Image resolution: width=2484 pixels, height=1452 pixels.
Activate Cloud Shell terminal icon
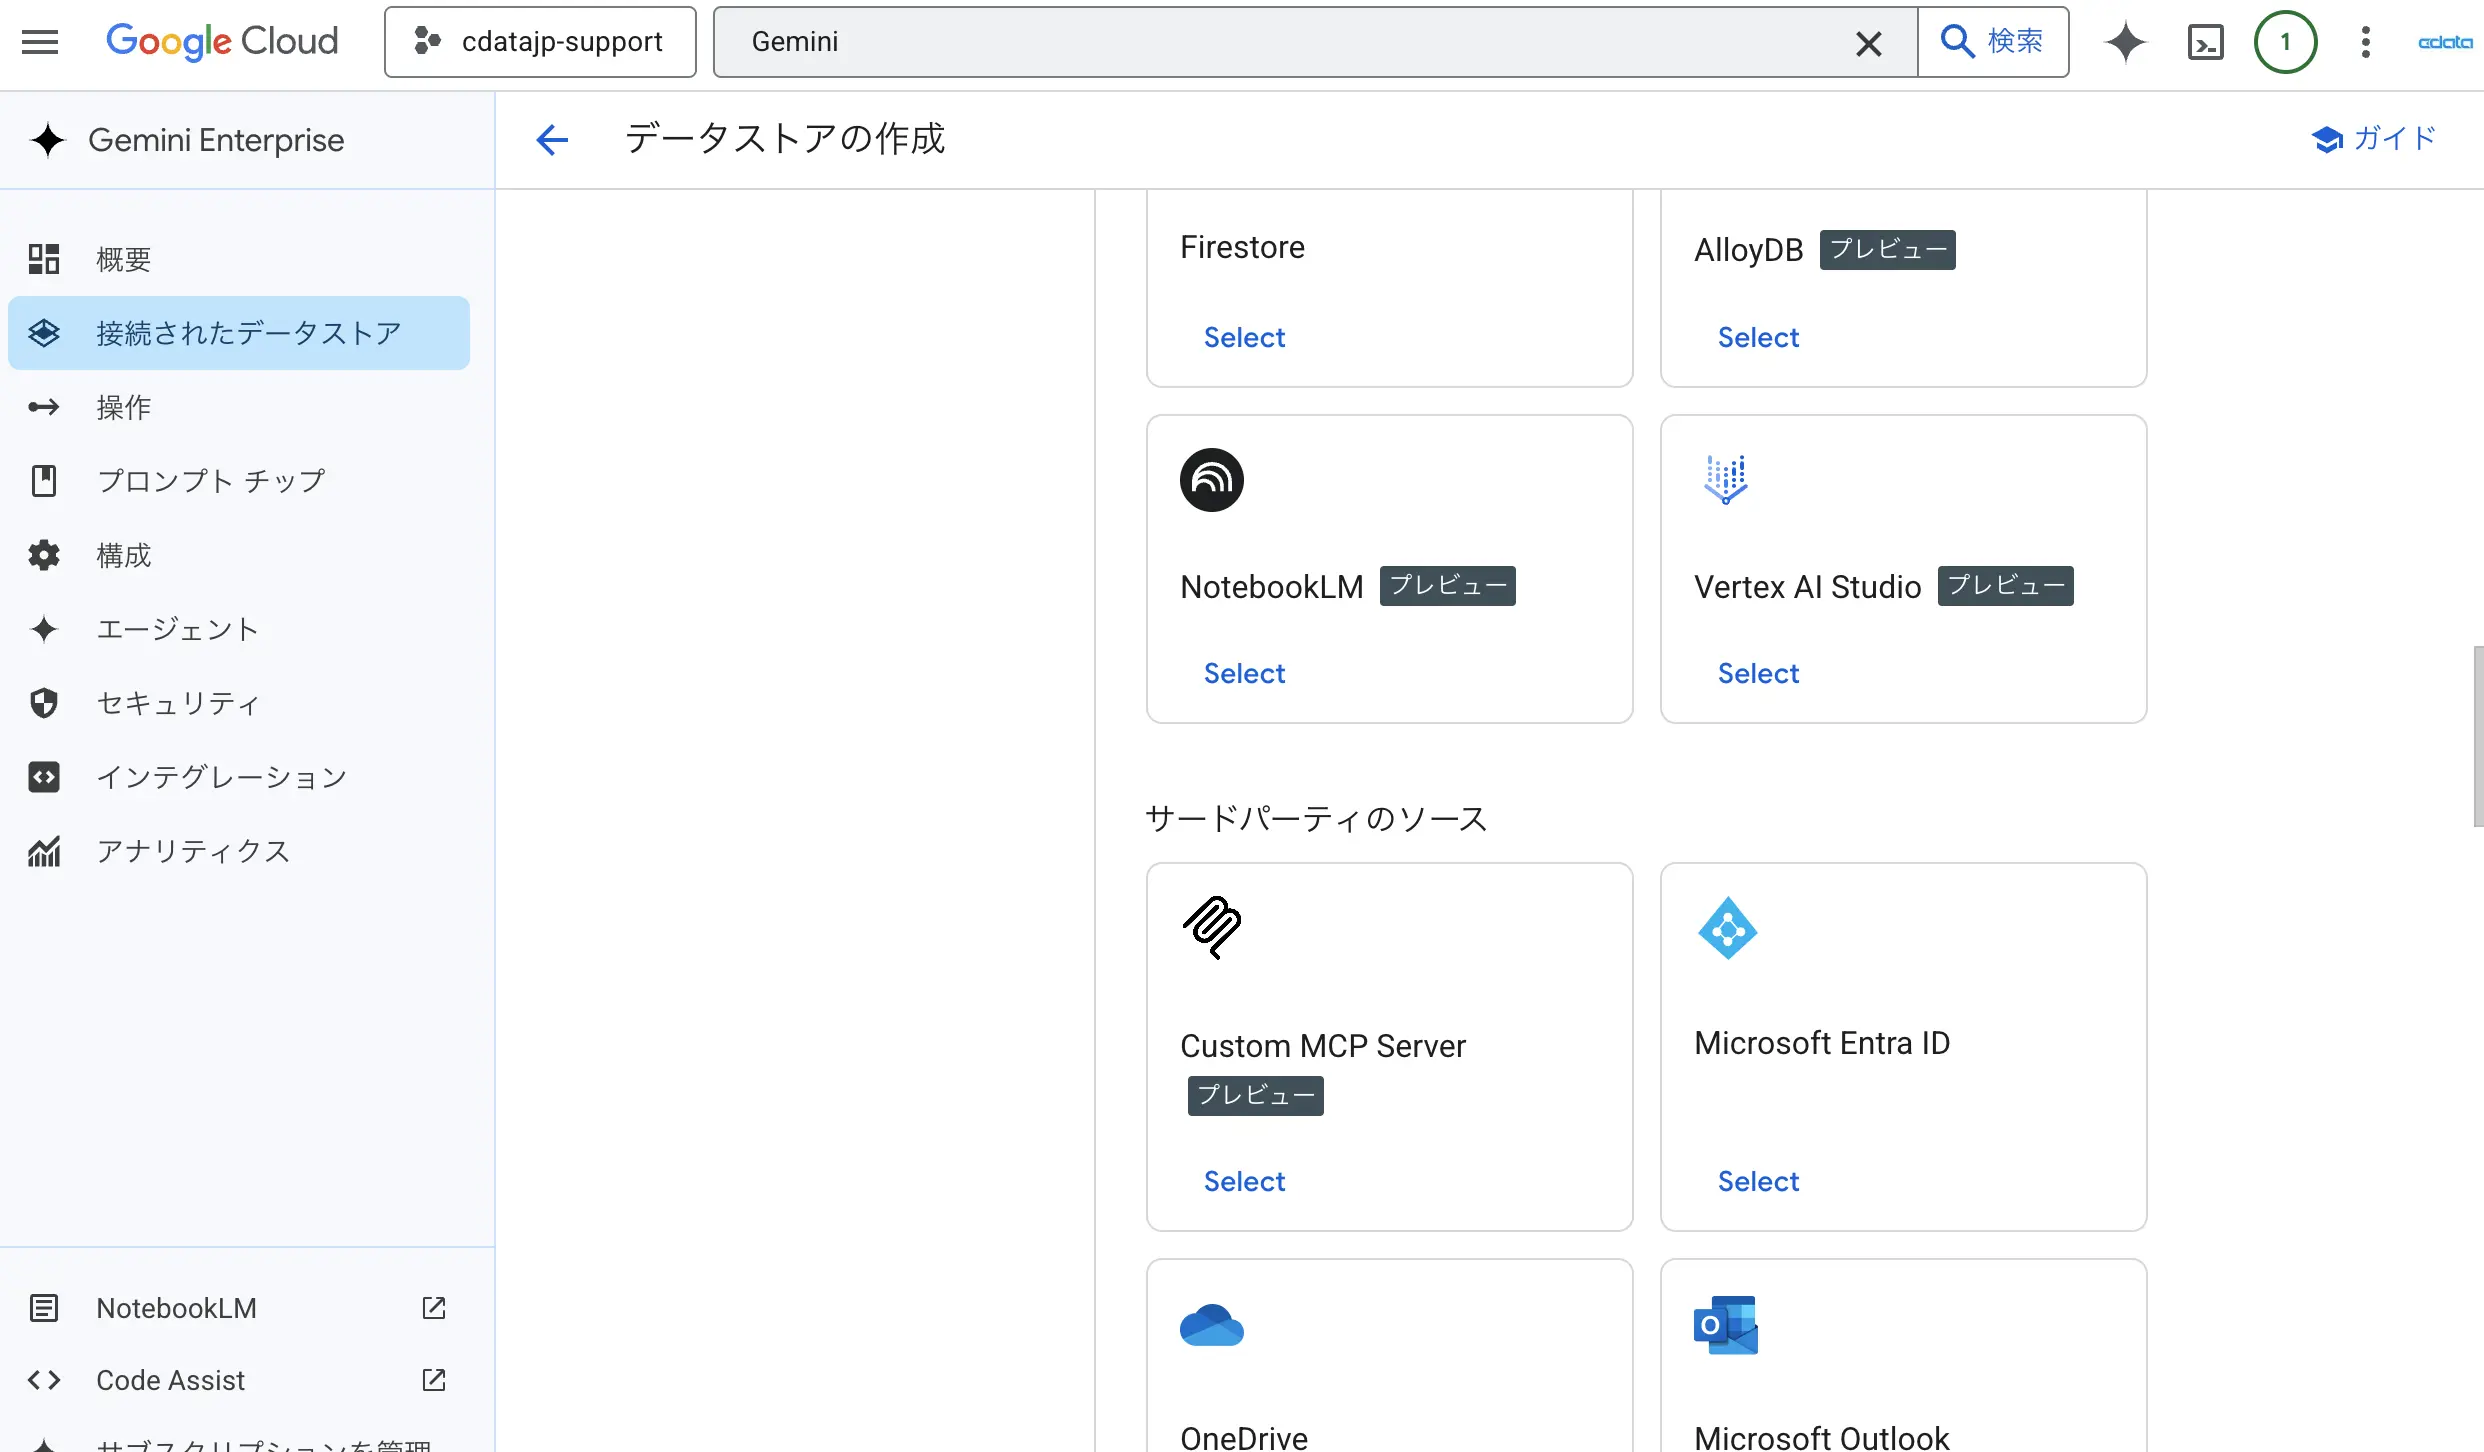(2205, 42)
